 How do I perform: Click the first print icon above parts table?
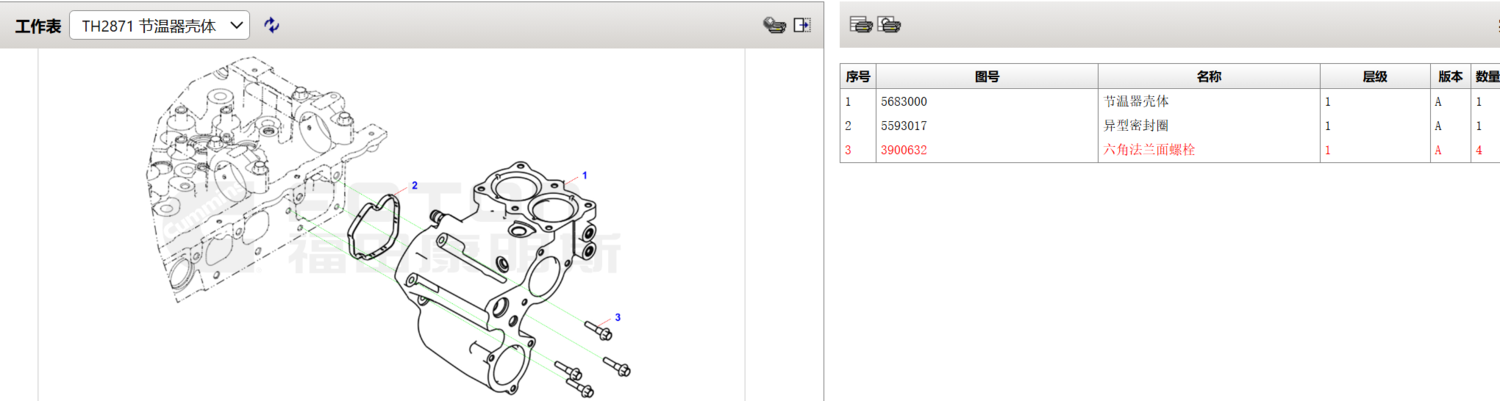point(861,25)
